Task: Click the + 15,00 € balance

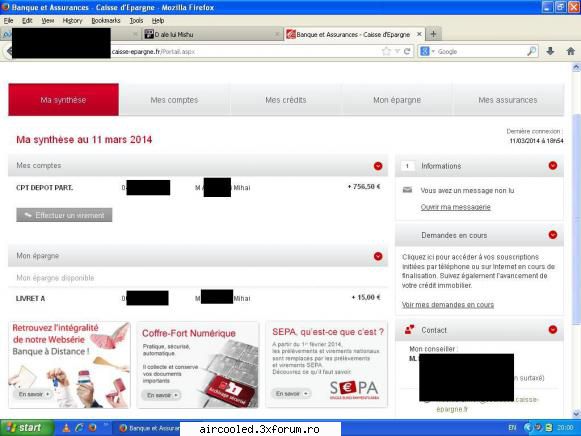Action: pos(366,297)
